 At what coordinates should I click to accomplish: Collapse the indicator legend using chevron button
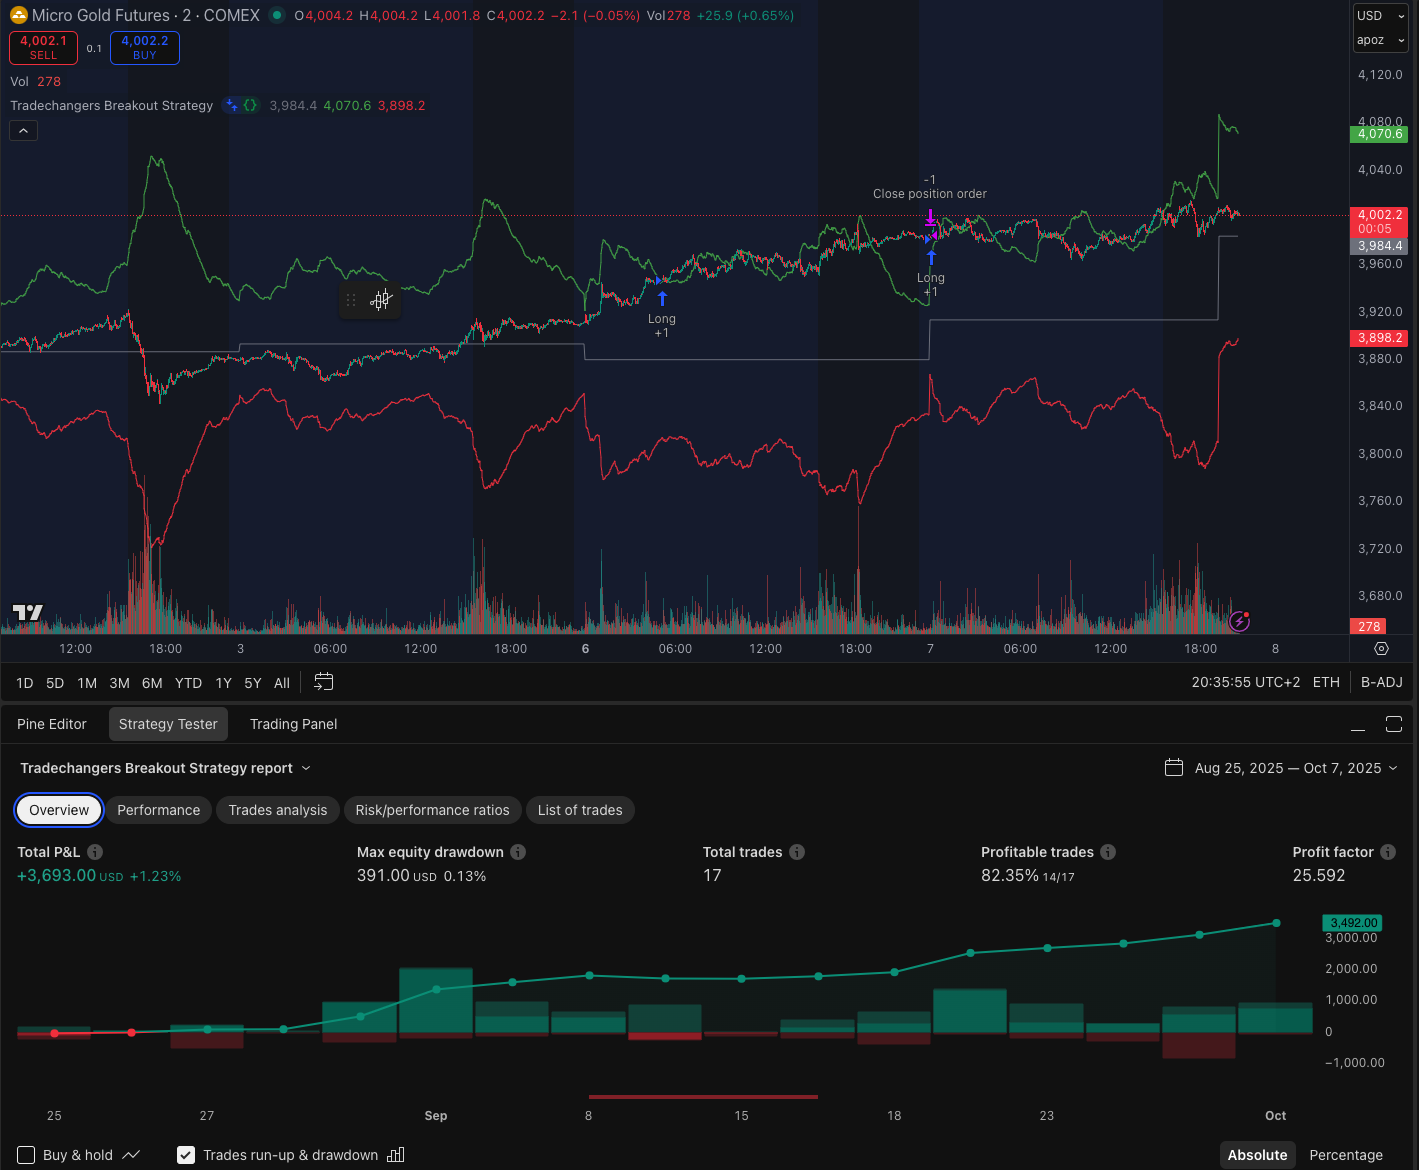point(23,131)
